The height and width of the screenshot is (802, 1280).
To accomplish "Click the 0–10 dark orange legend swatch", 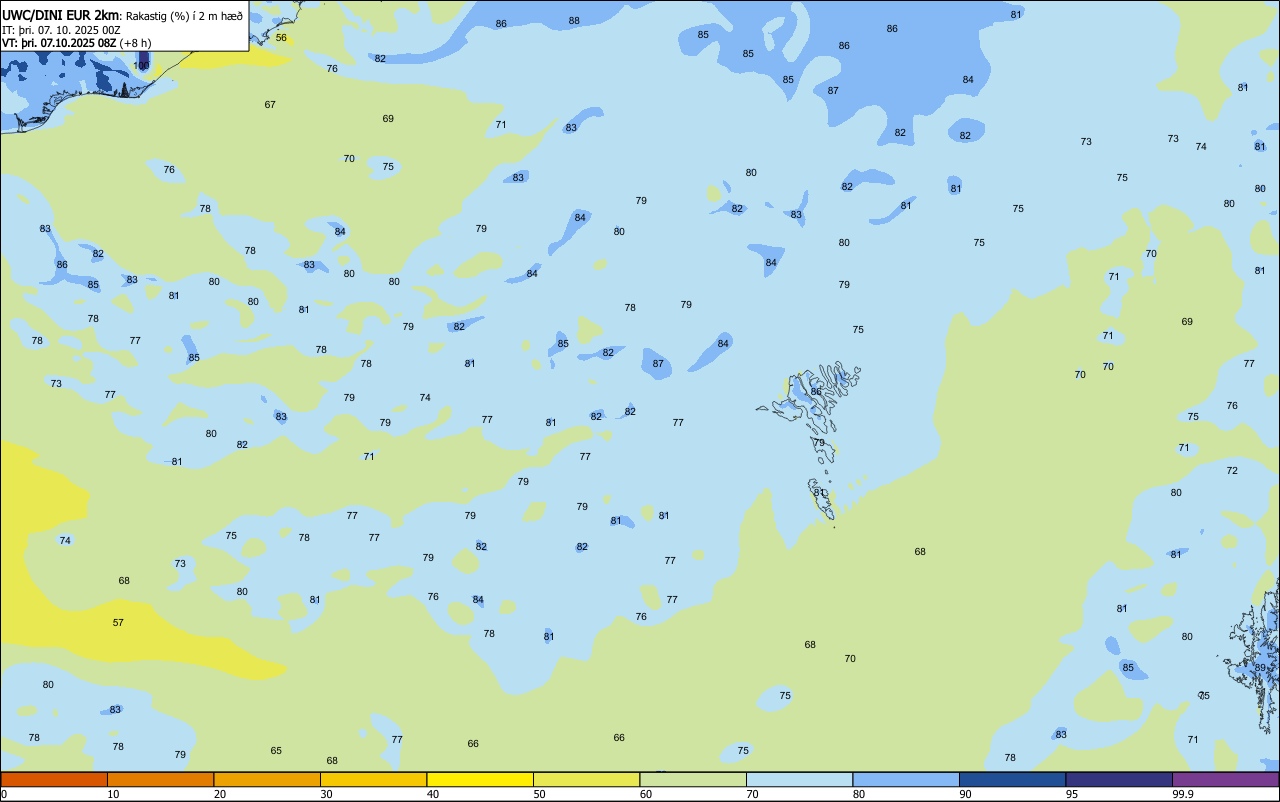I will tap(54, 779).
